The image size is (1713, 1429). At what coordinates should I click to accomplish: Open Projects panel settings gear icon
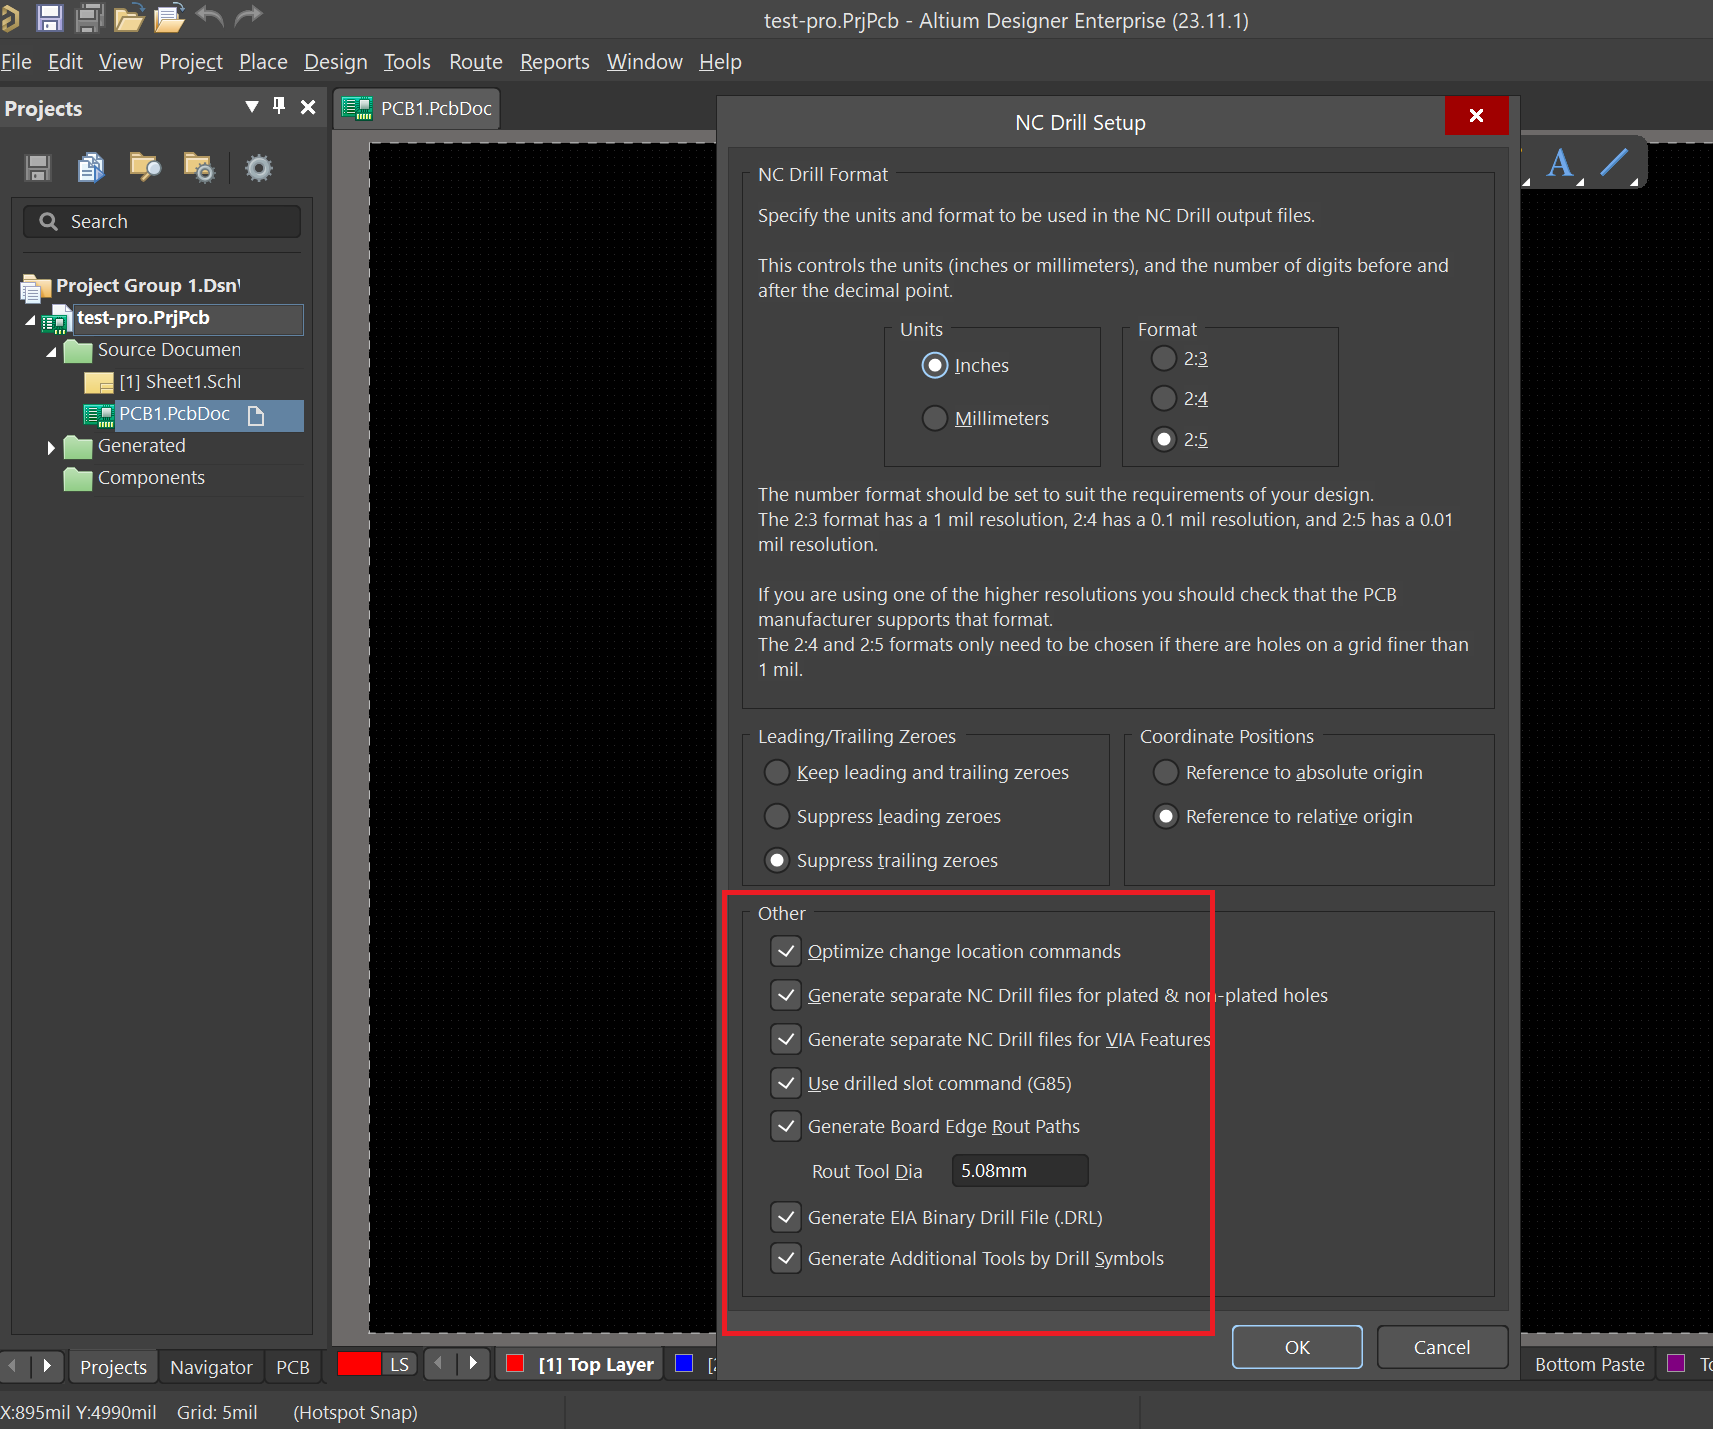pyautogui.click(x=258, y=168)
